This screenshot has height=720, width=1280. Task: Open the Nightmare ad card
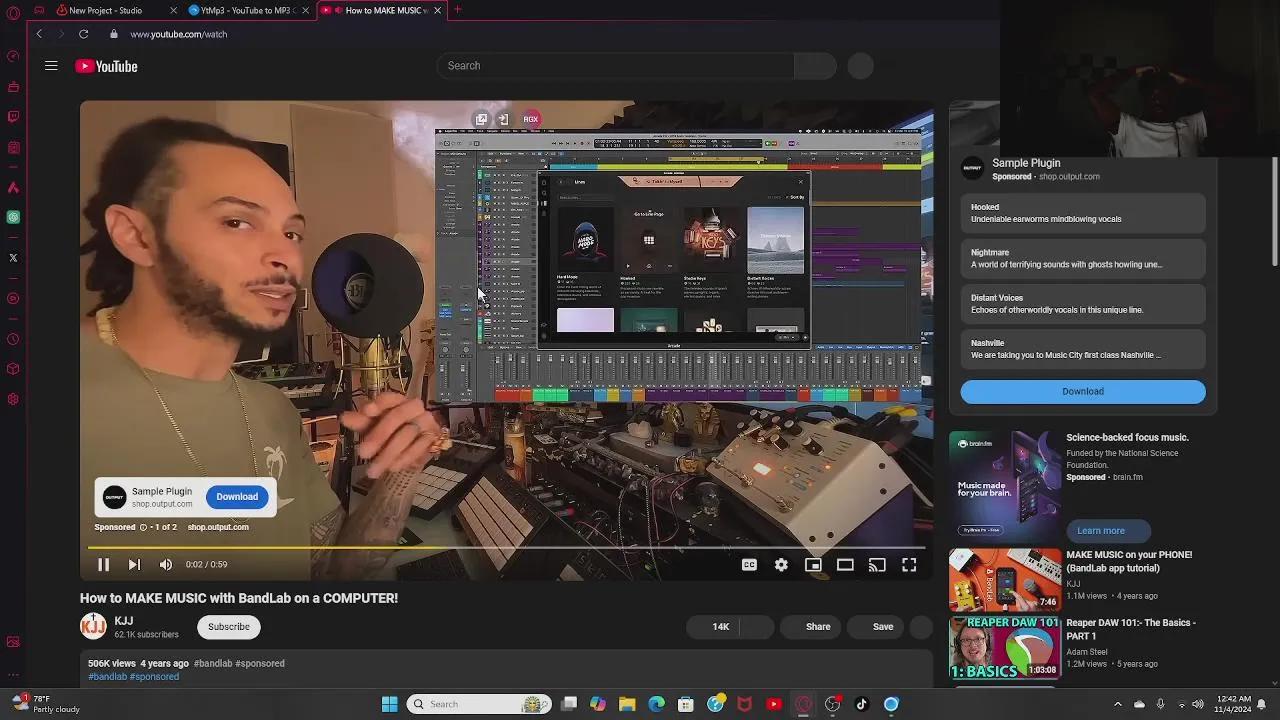(x=1083, y=259)
